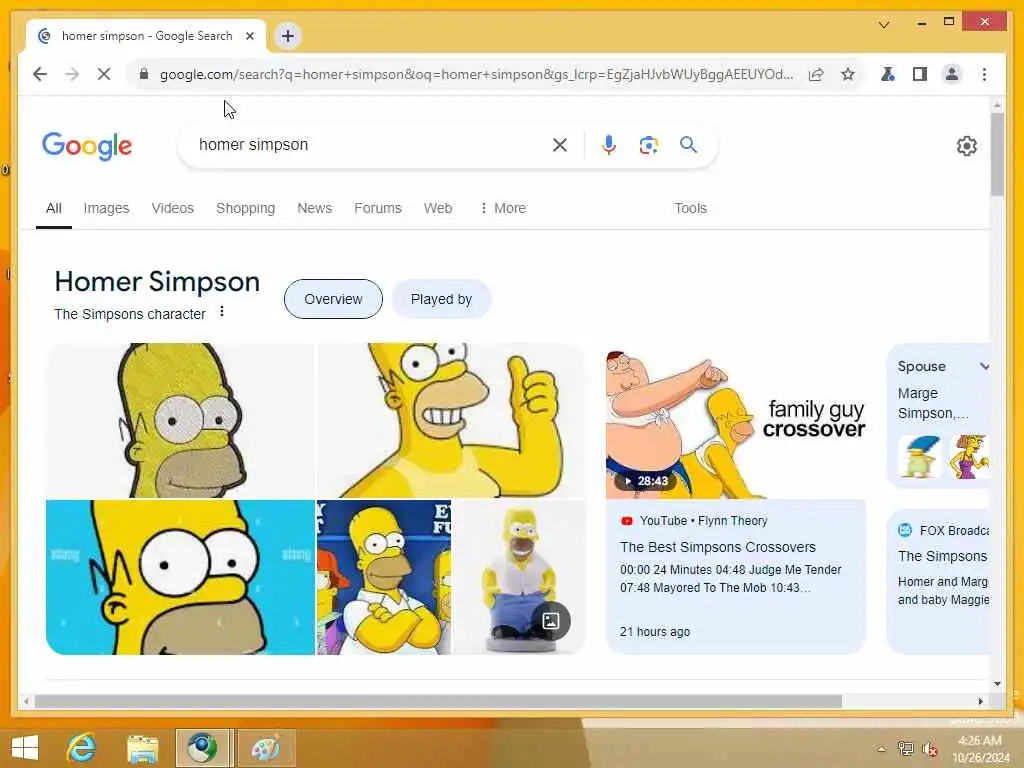Click the scroll down arrow

pos(997,684)
